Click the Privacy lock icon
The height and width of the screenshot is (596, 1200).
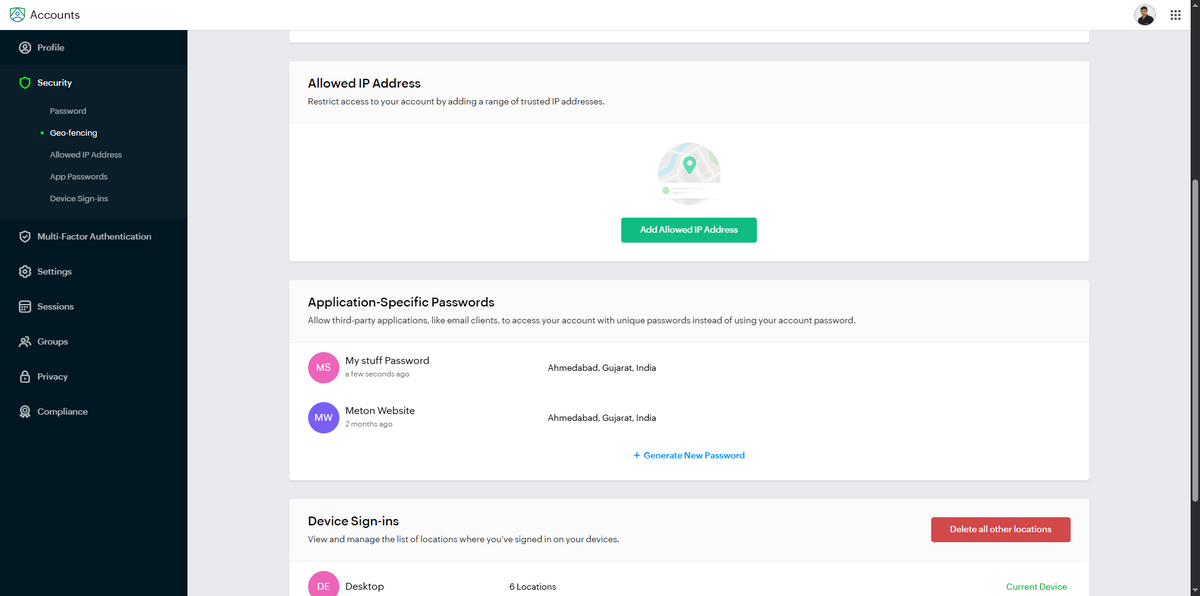25,377
